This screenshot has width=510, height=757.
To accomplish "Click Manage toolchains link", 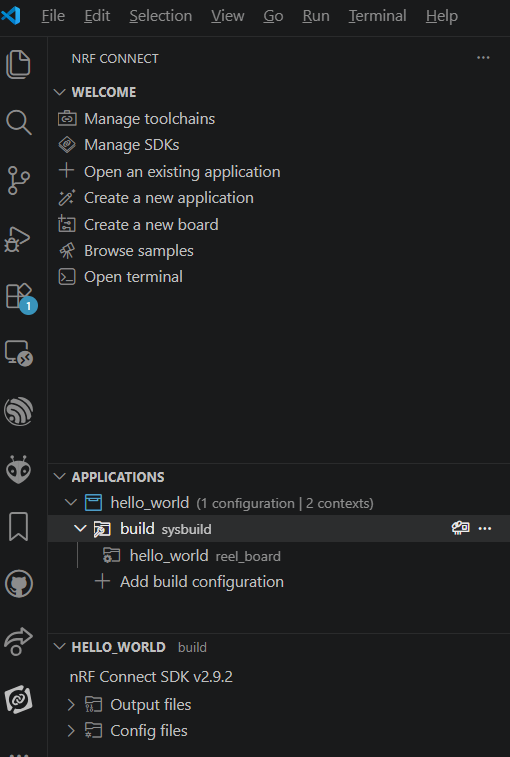I will click(x=149, y=118).
